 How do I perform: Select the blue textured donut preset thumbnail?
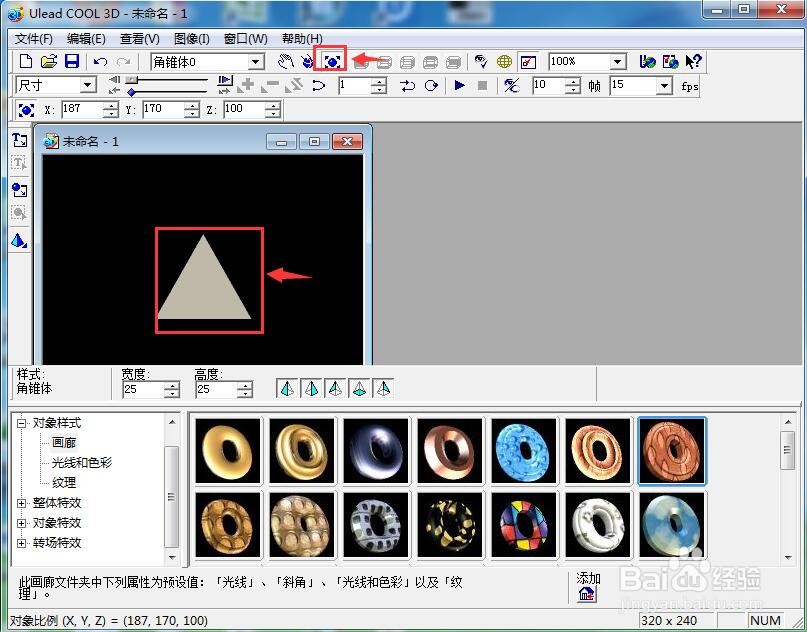[524, 451]
